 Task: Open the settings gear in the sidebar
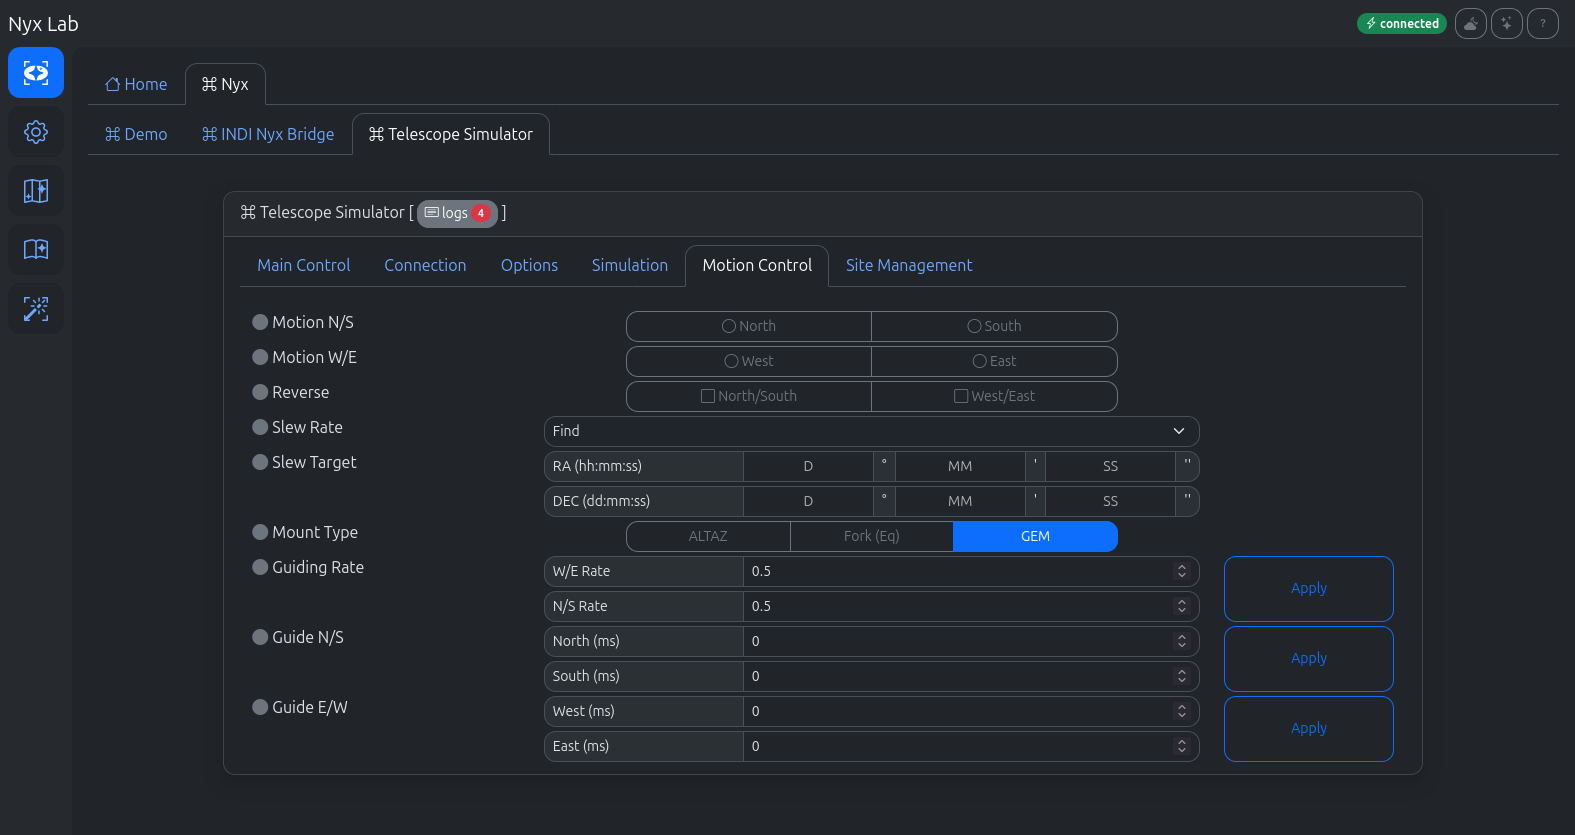click(x=36, y=132)
